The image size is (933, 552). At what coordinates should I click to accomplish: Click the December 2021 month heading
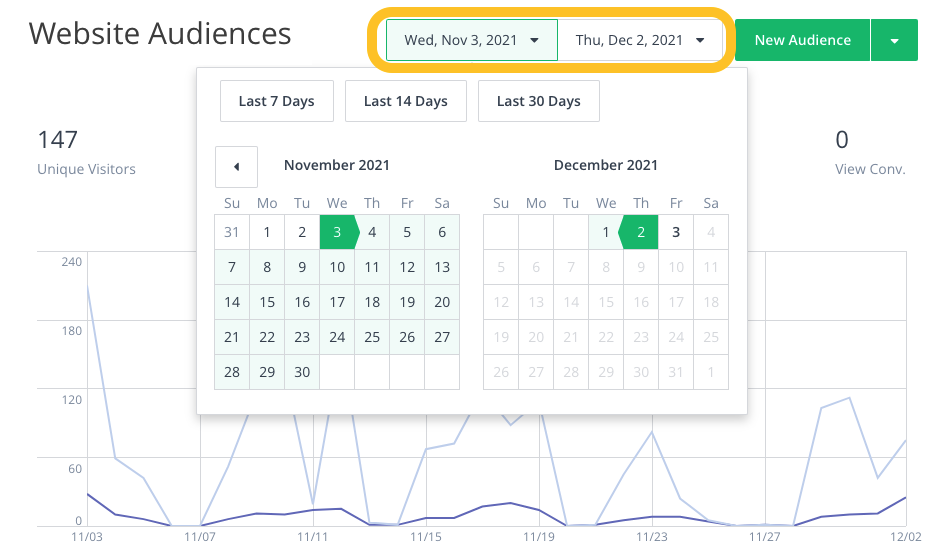coord(606,165)
